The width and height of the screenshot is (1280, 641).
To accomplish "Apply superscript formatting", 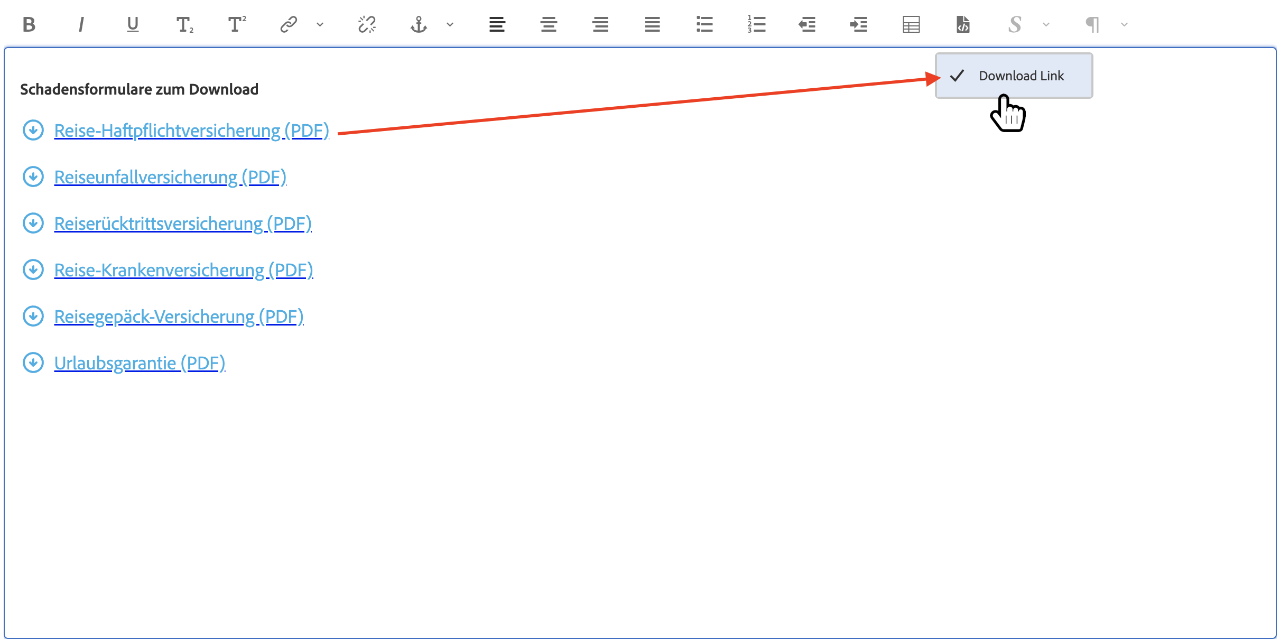I will pyautogui.click(x=237, y=25).
